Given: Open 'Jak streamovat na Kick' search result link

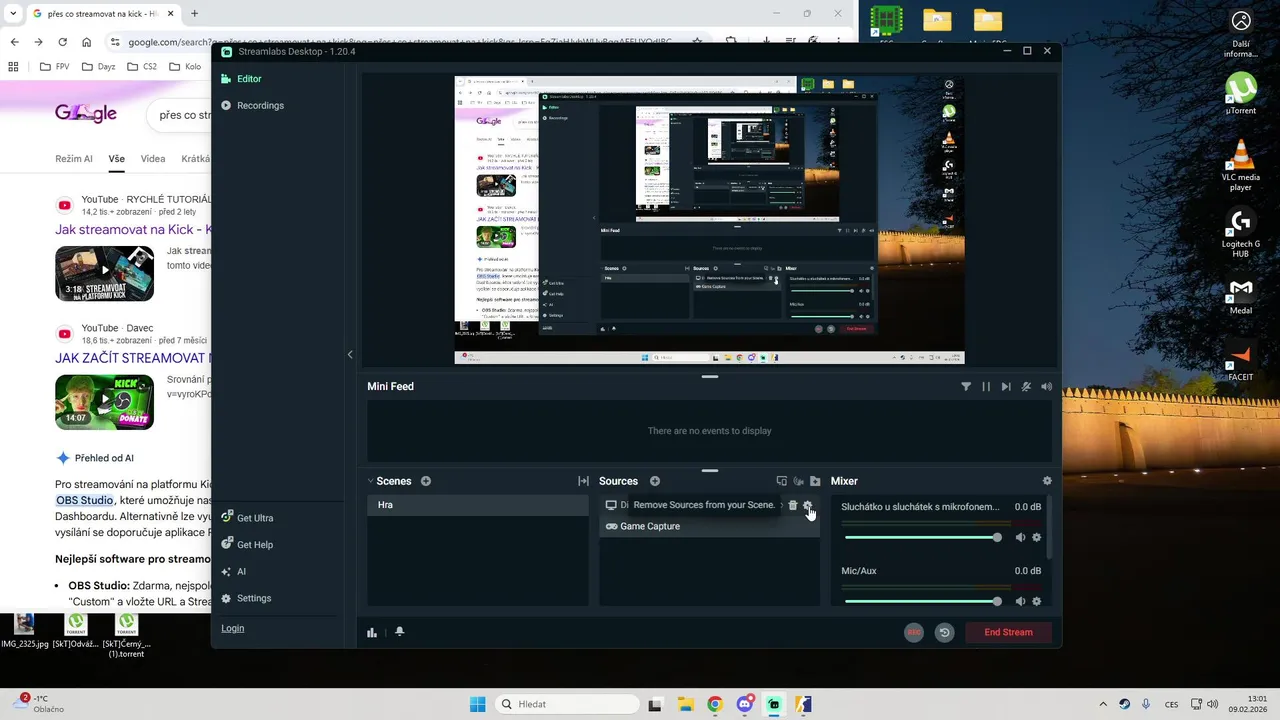Looking at the screenshot, I should [x=133, y=229].
